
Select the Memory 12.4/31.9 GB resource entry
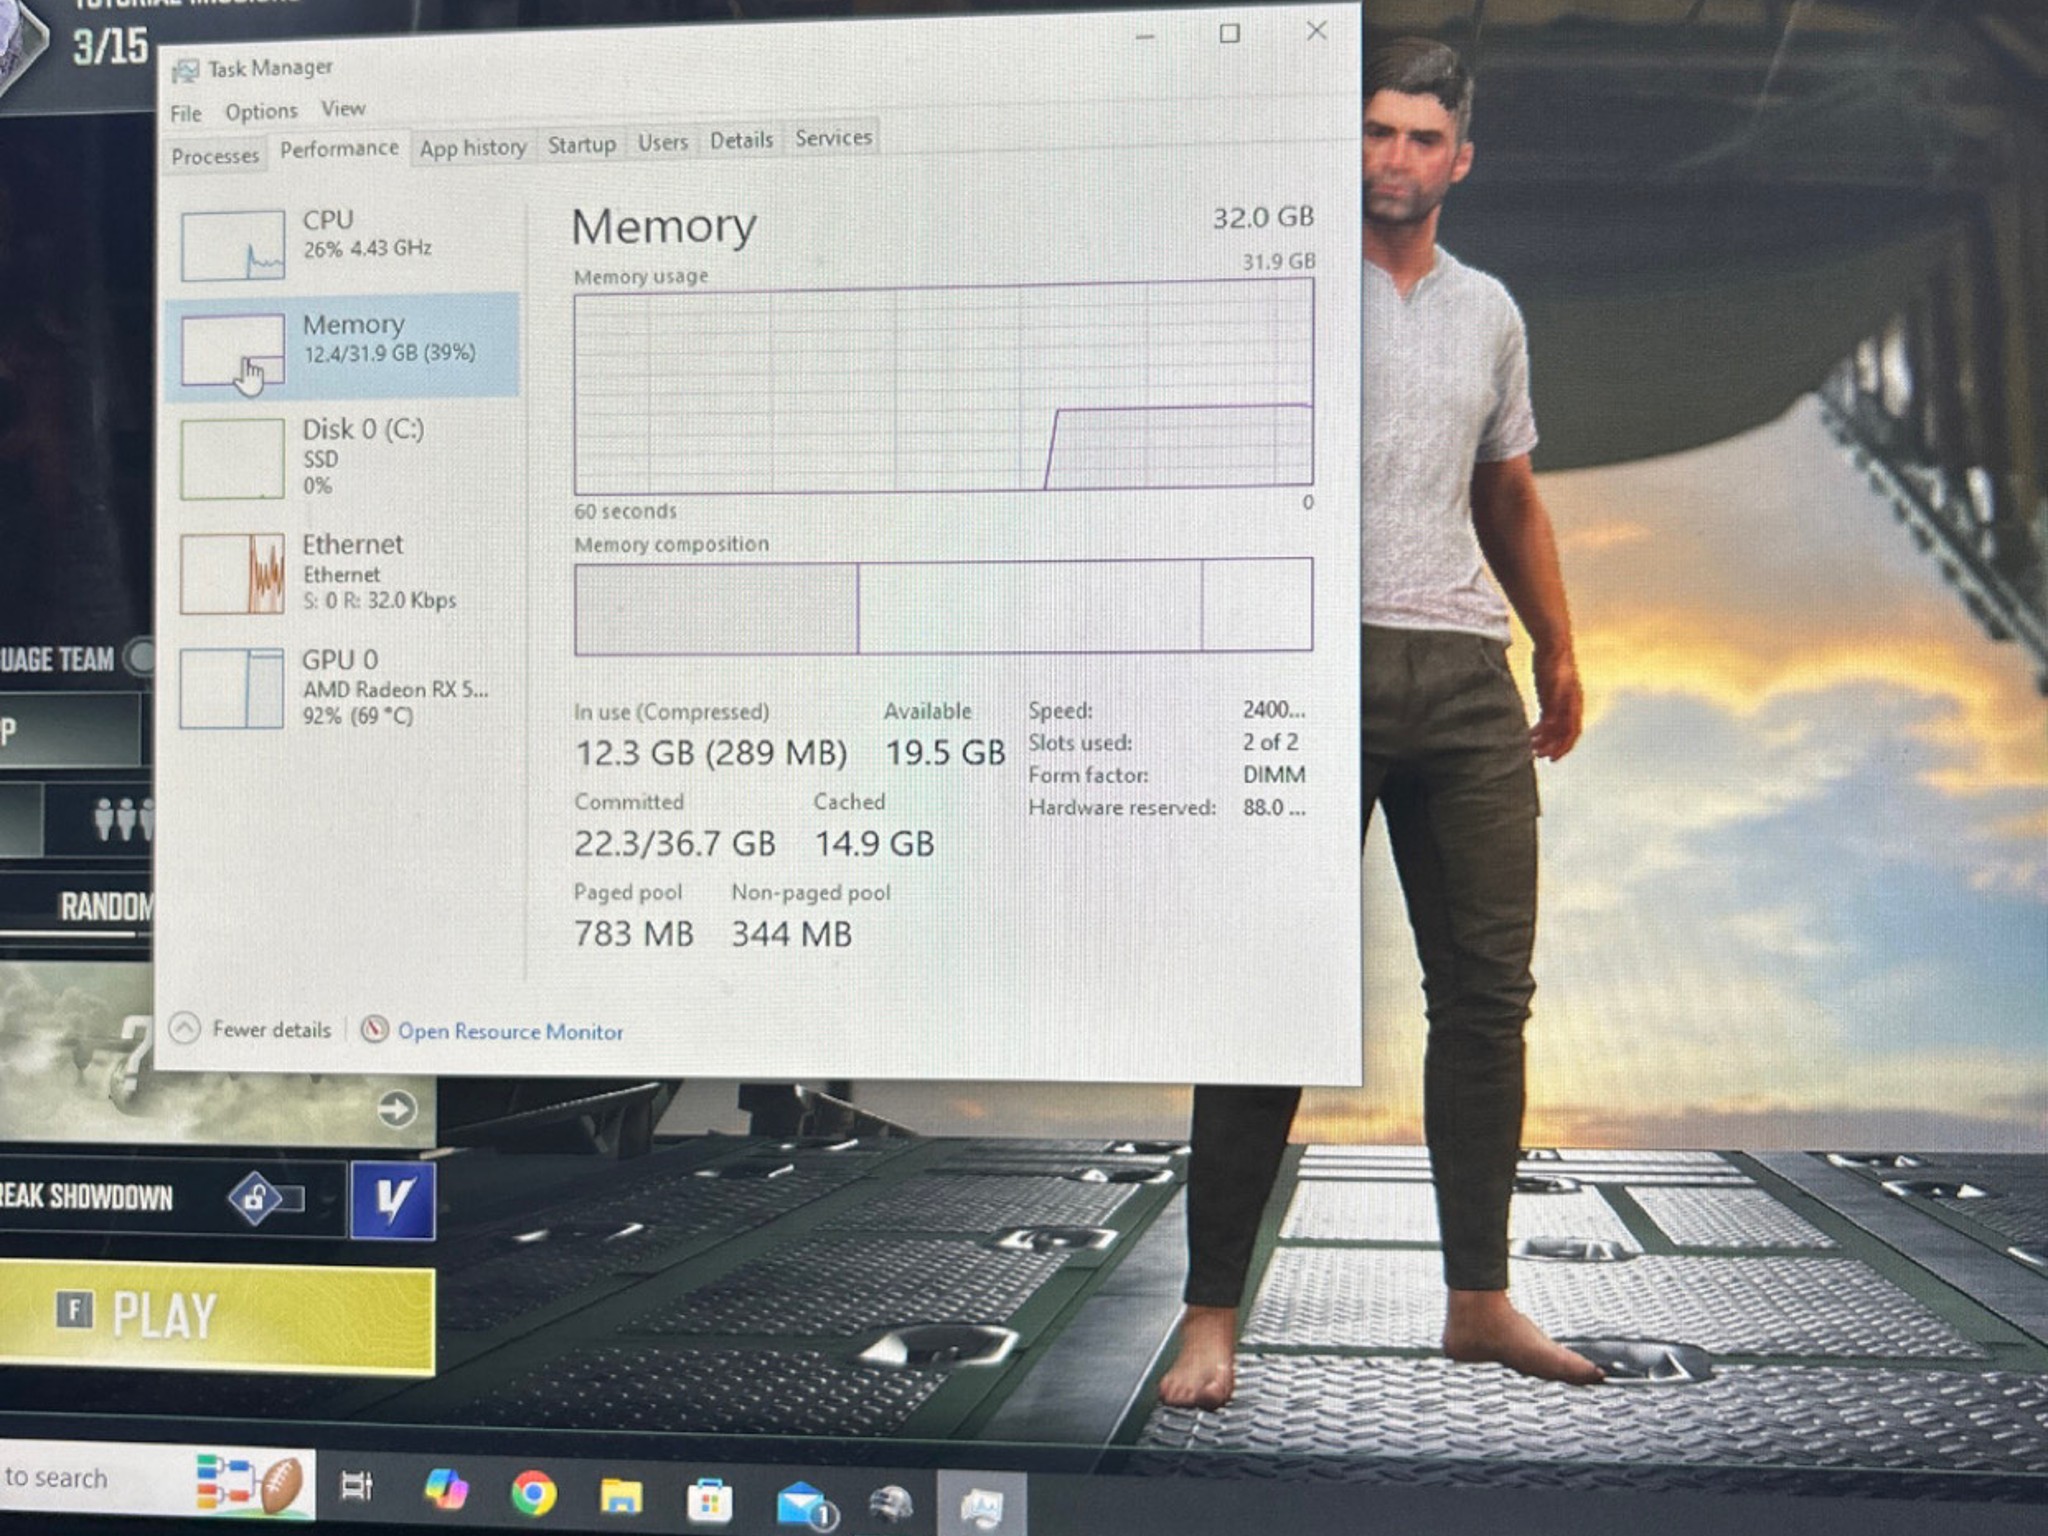click(x=343, y=346)
